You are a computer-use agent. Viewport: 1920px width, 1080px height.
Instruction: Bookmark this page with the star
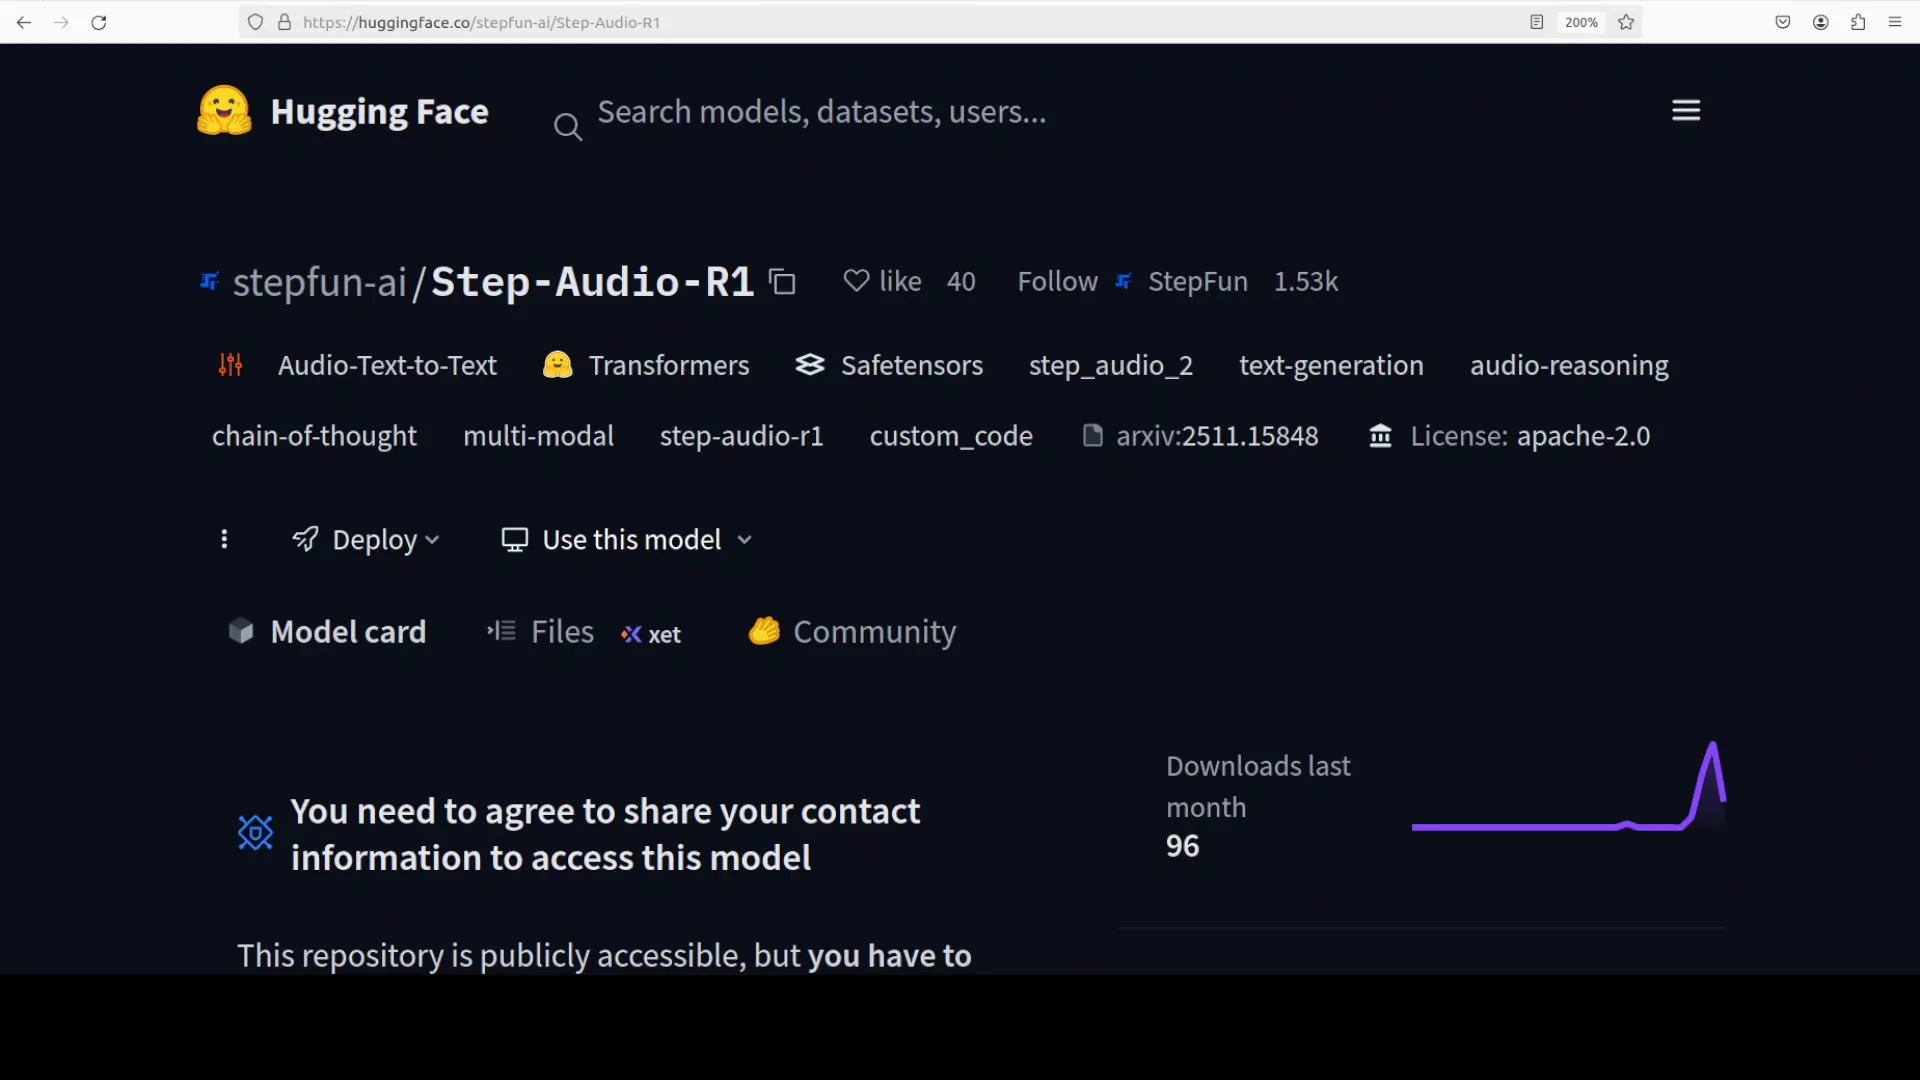coord(1626,22)
